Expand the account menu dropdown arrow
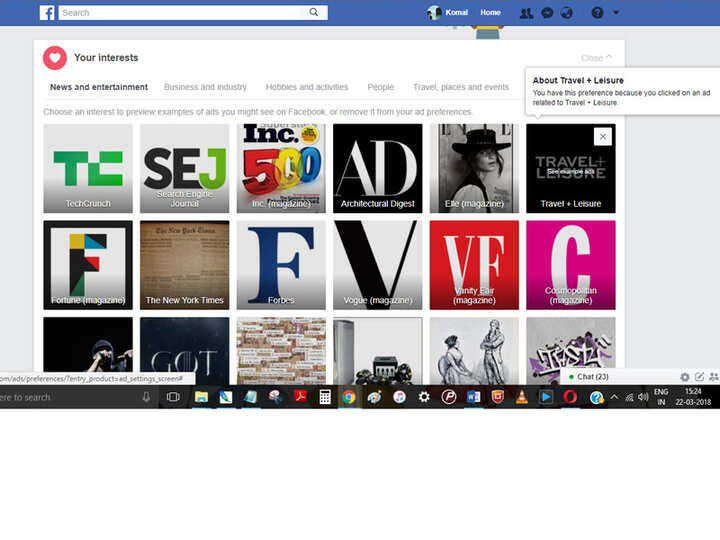The width and height of the screenshot is (720, 540). pos(616,13)
